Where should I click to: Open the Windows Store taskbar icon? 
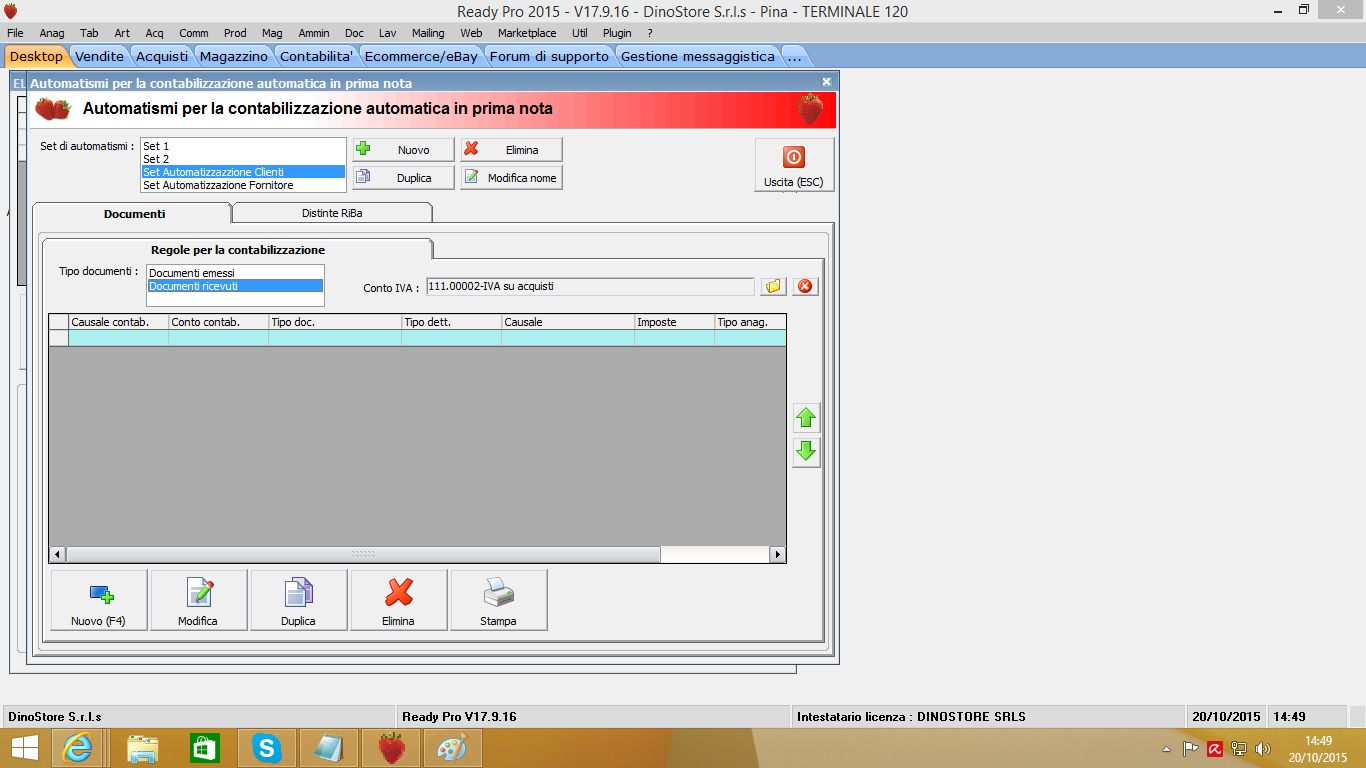(x=204, y=747)
